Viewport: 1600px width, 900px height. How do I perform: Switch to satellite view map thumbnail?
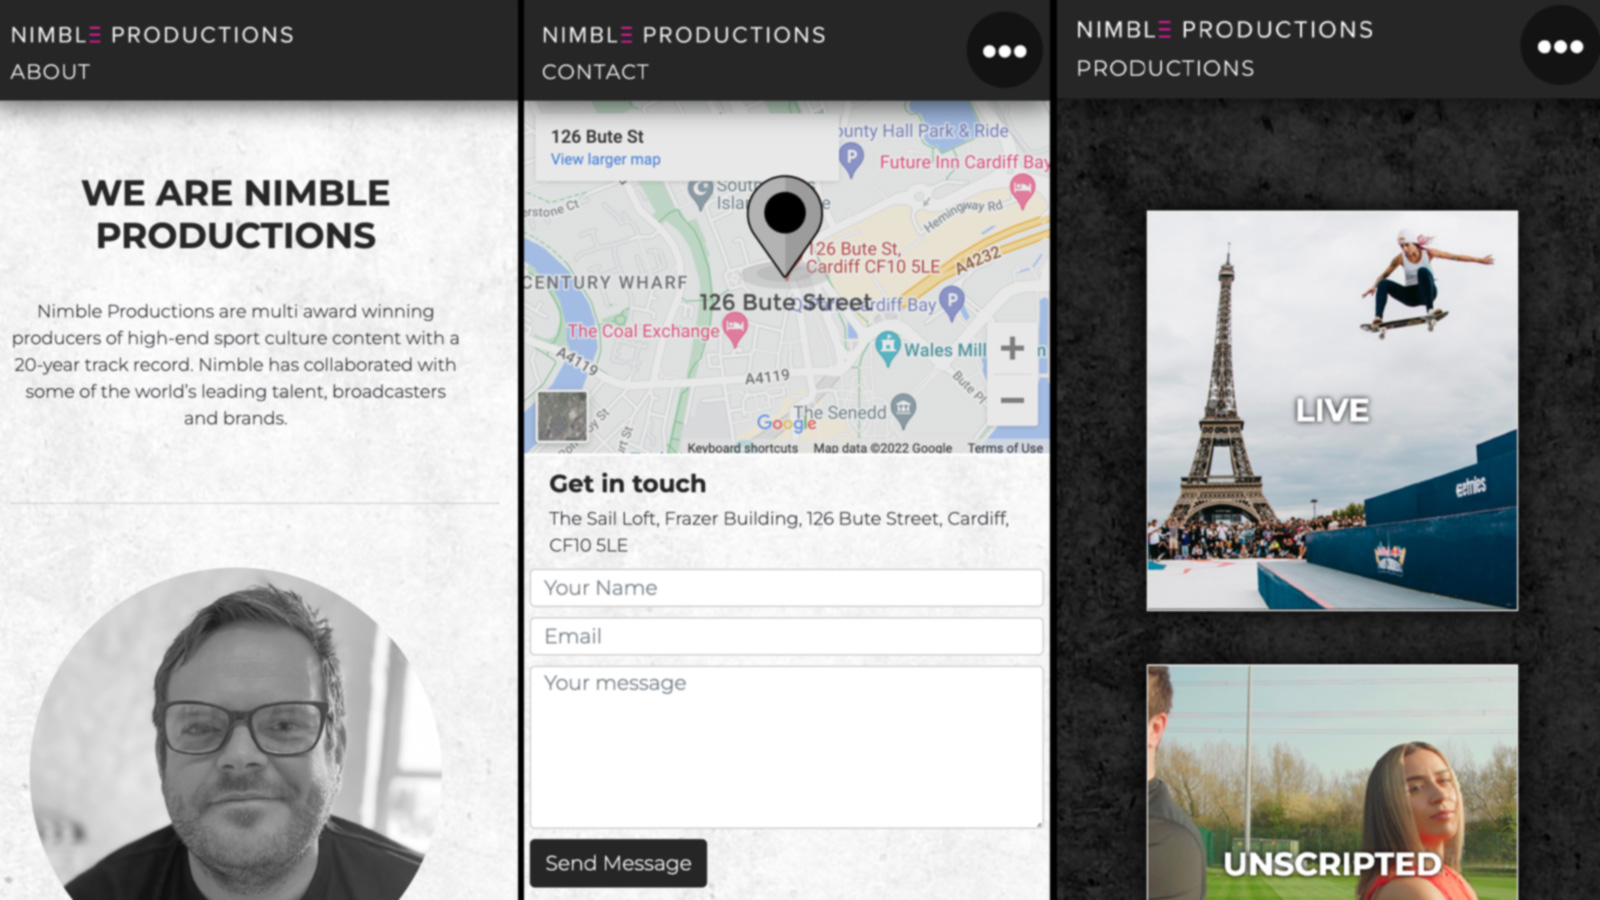(x=562, y=416)
